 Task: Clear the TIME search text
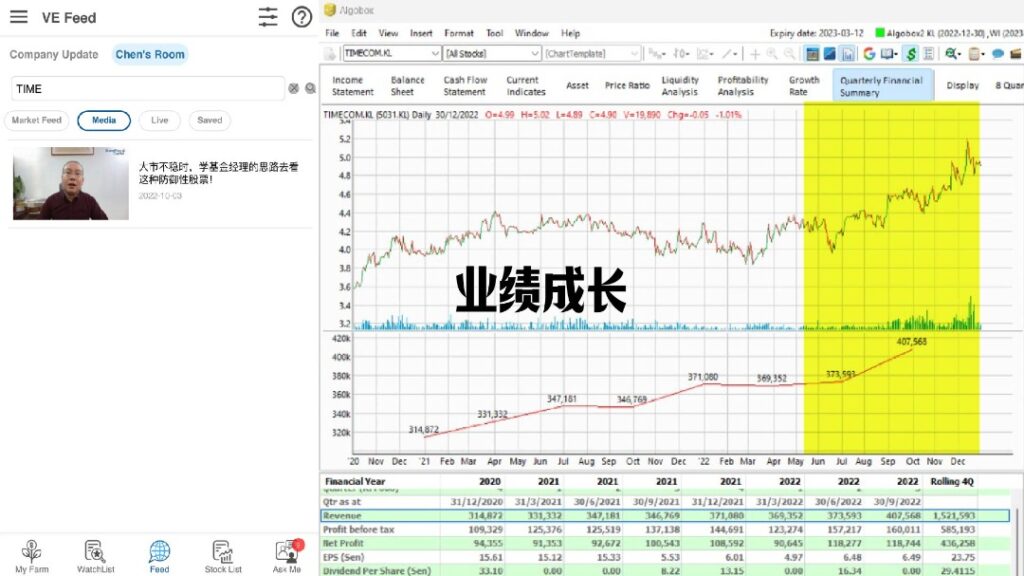(294, 88)
